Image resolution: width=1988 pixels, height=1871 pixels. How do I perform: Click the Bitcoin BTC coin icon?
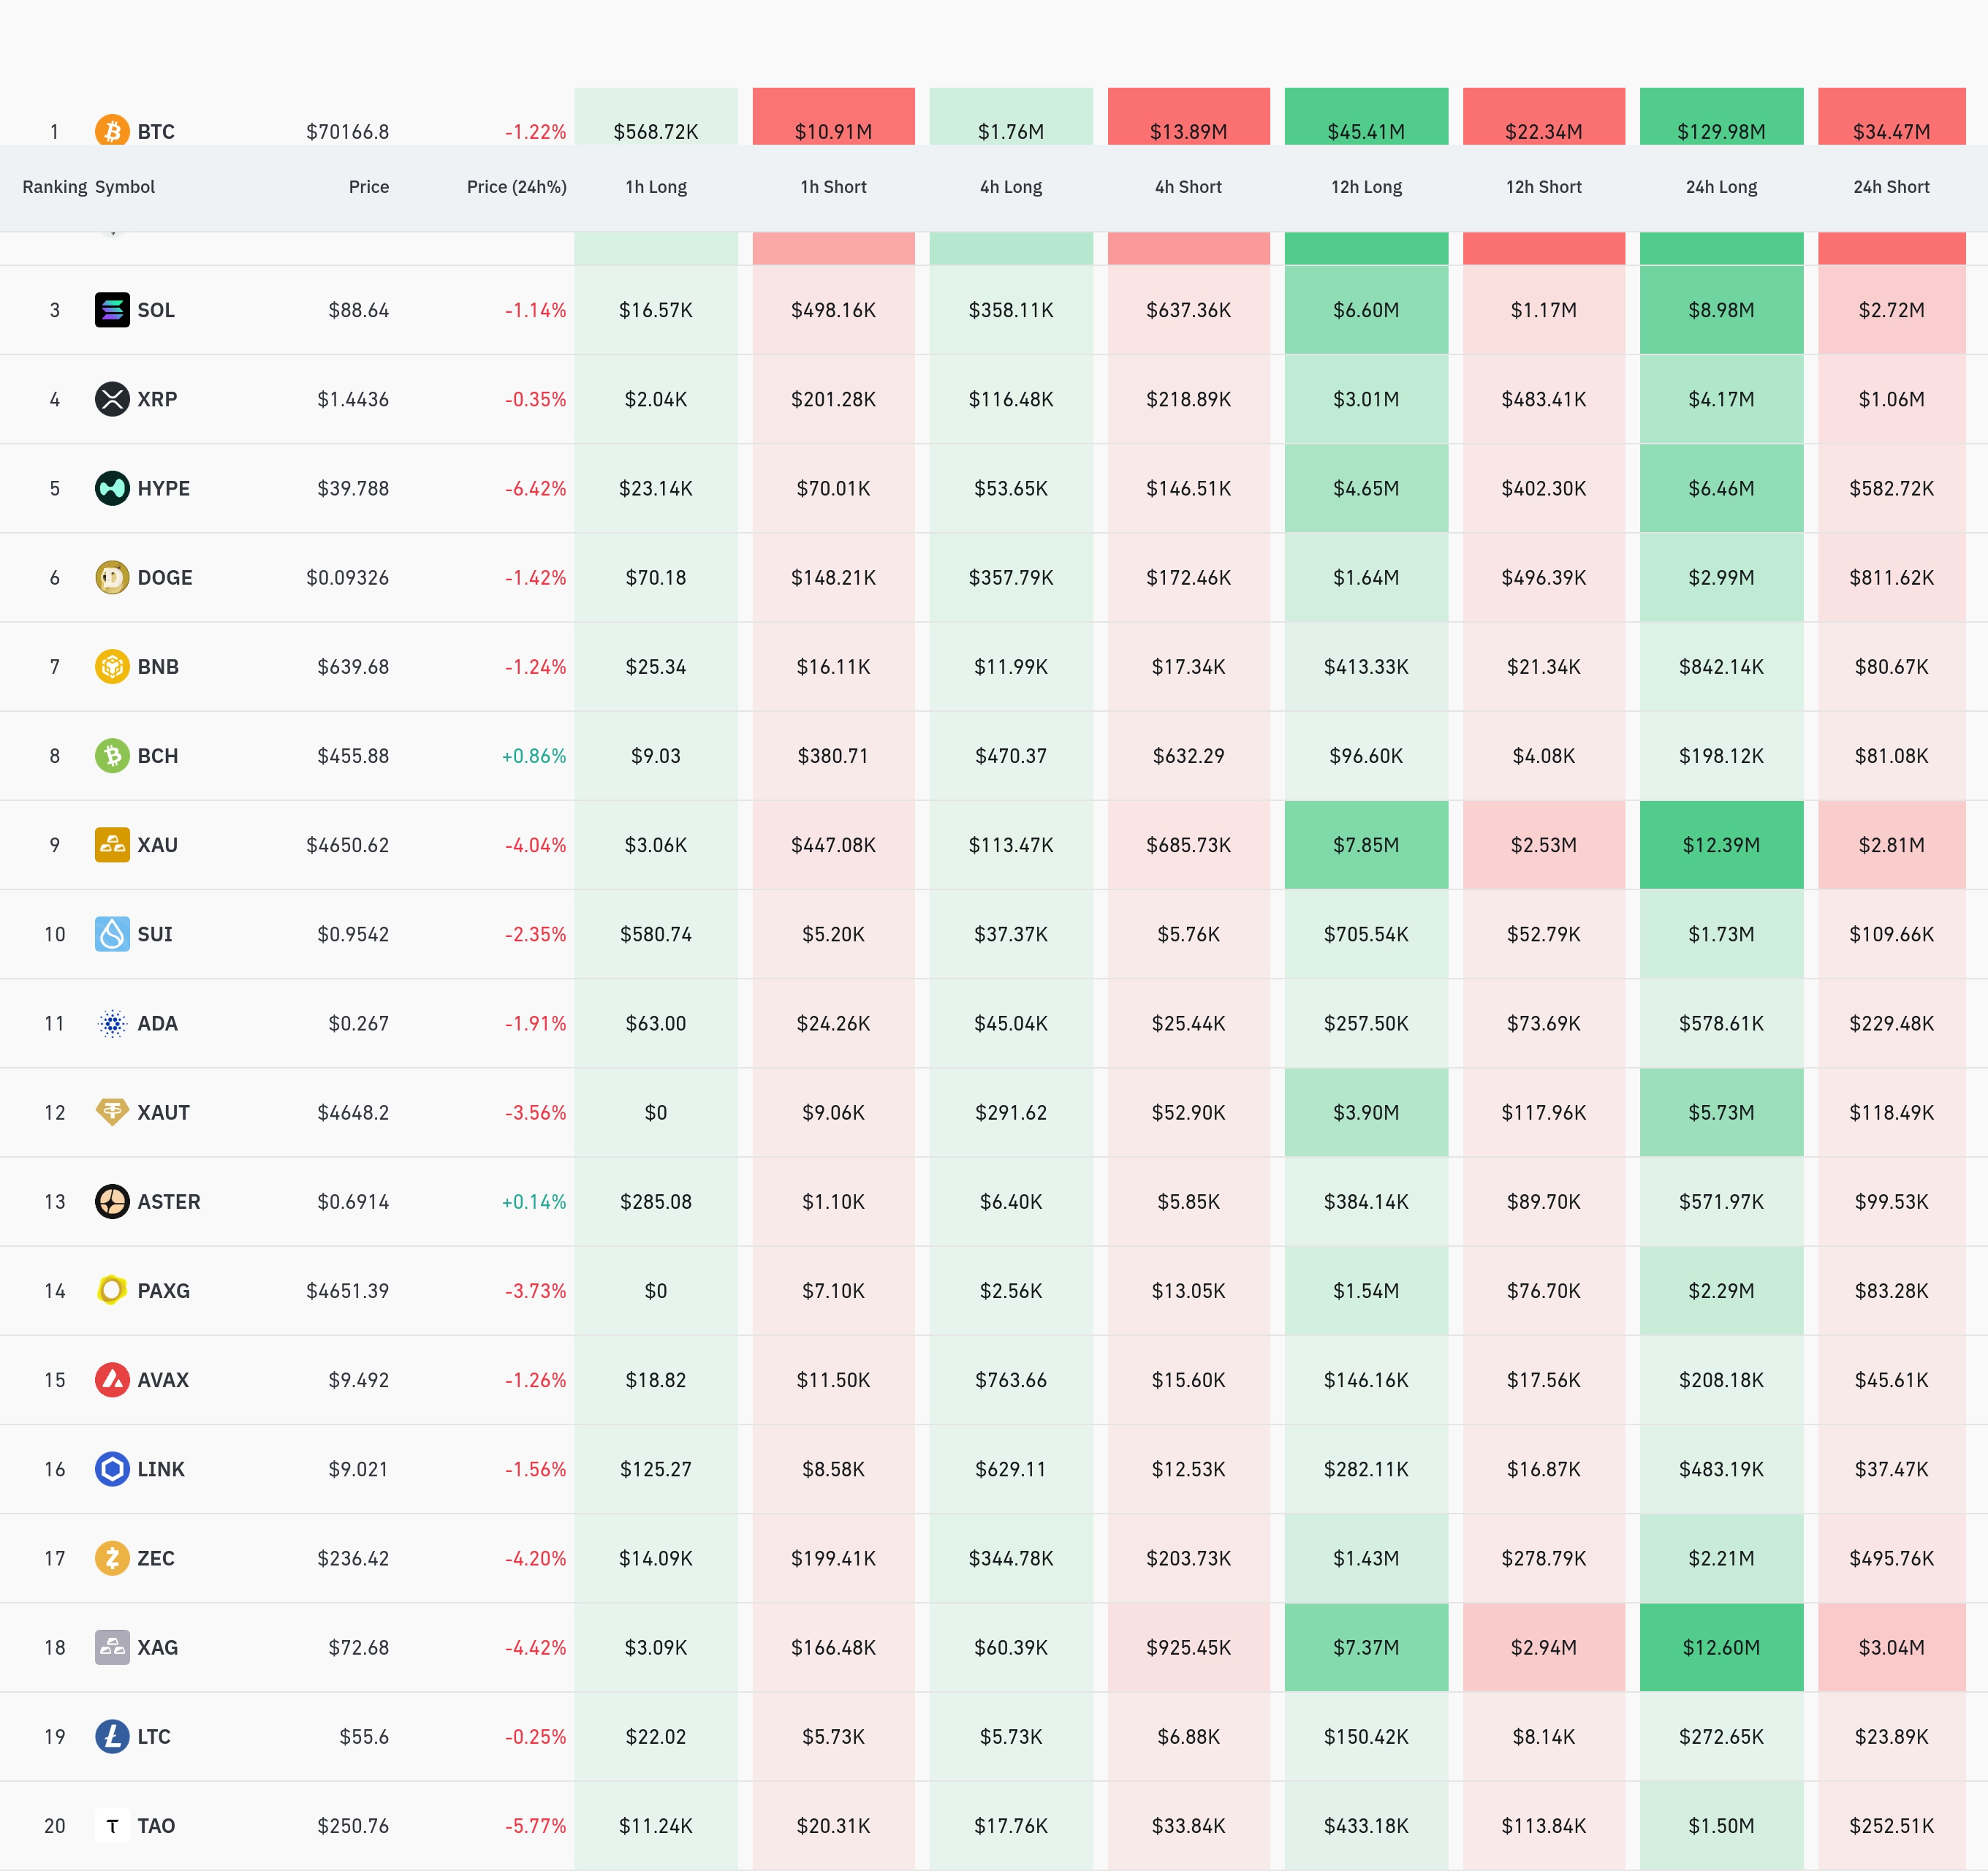pyautogui.click(x=112, y=131)
